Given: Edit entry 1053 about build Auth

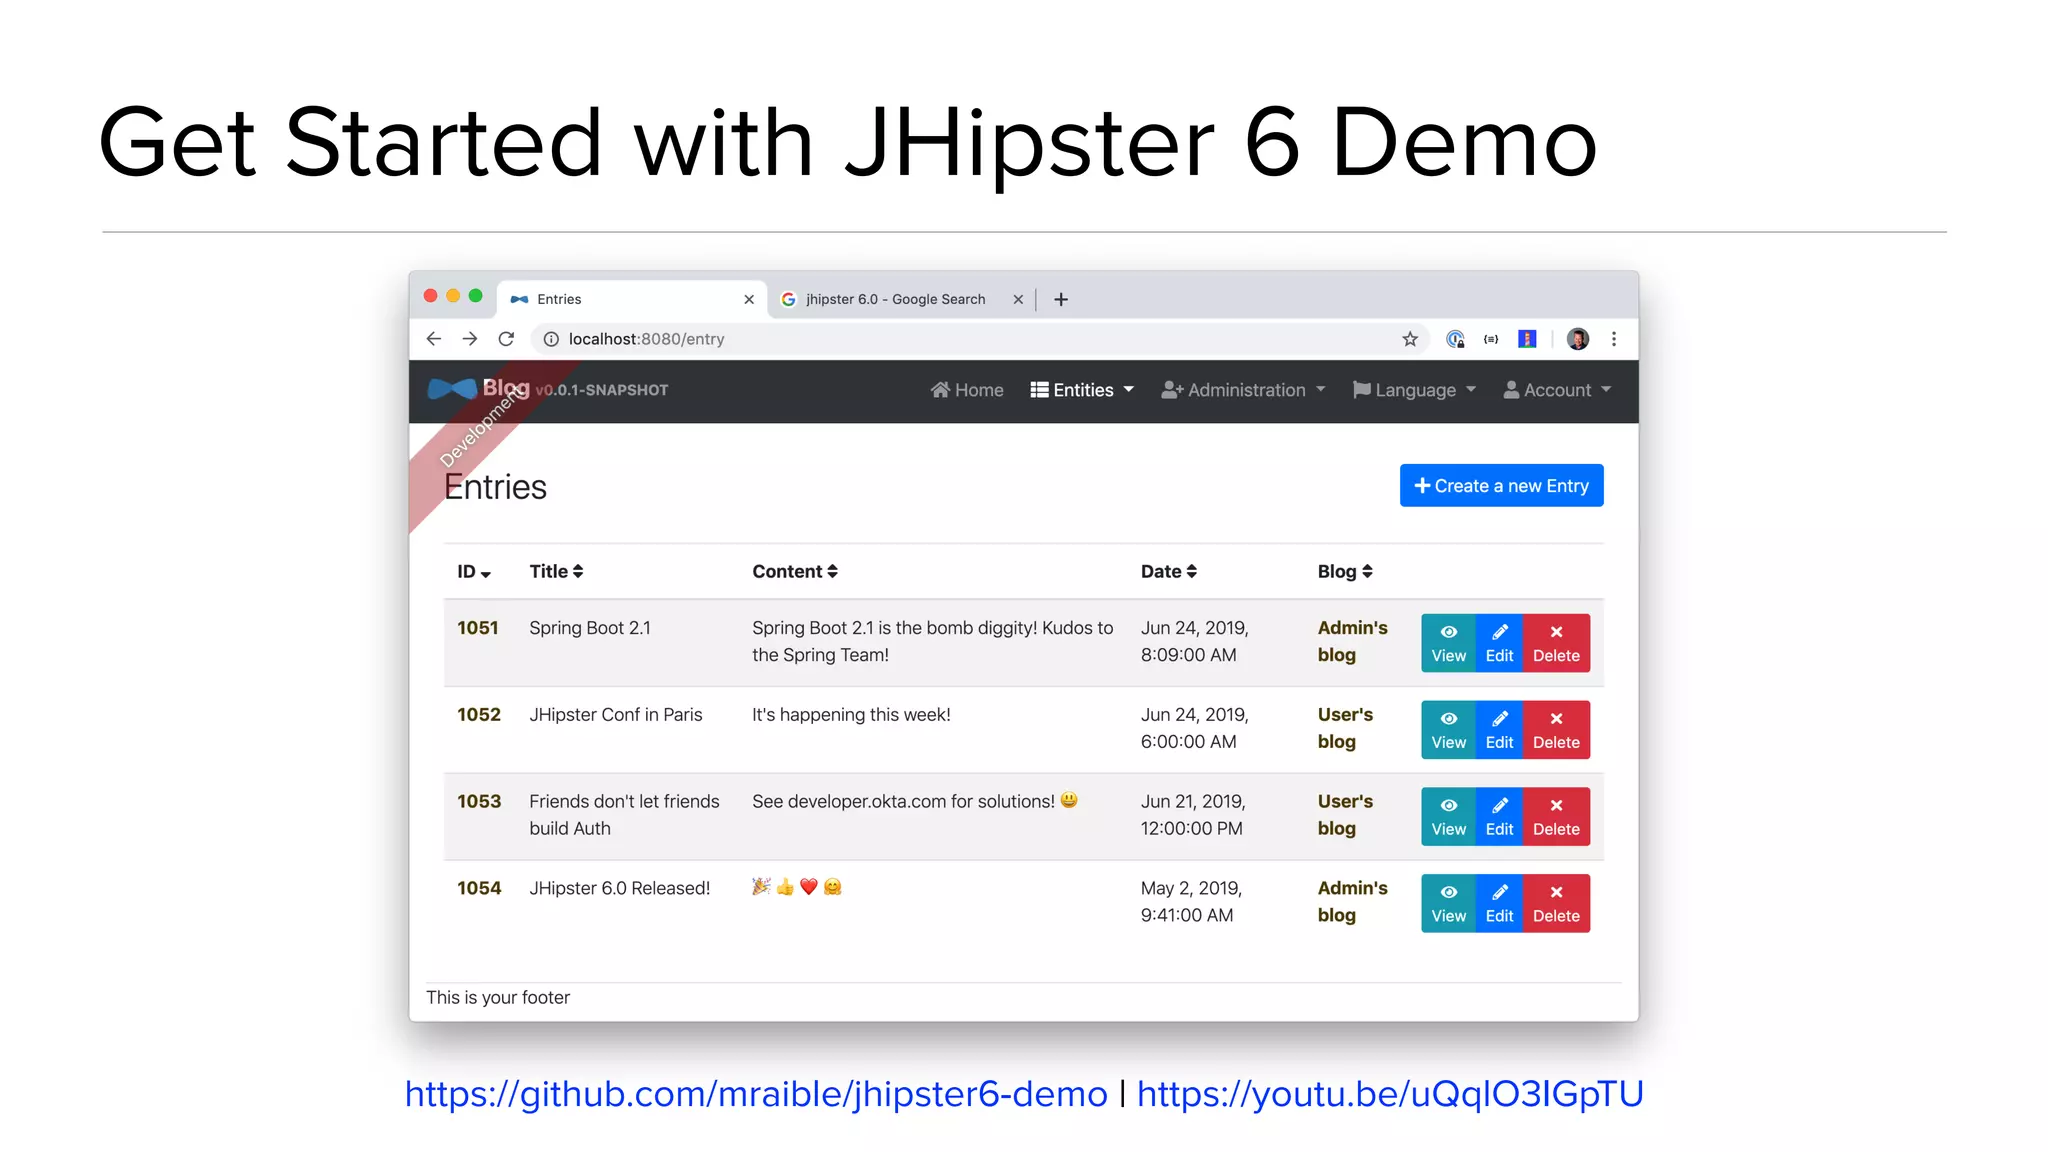Looking at the screenshot, I should [1499, 817].
